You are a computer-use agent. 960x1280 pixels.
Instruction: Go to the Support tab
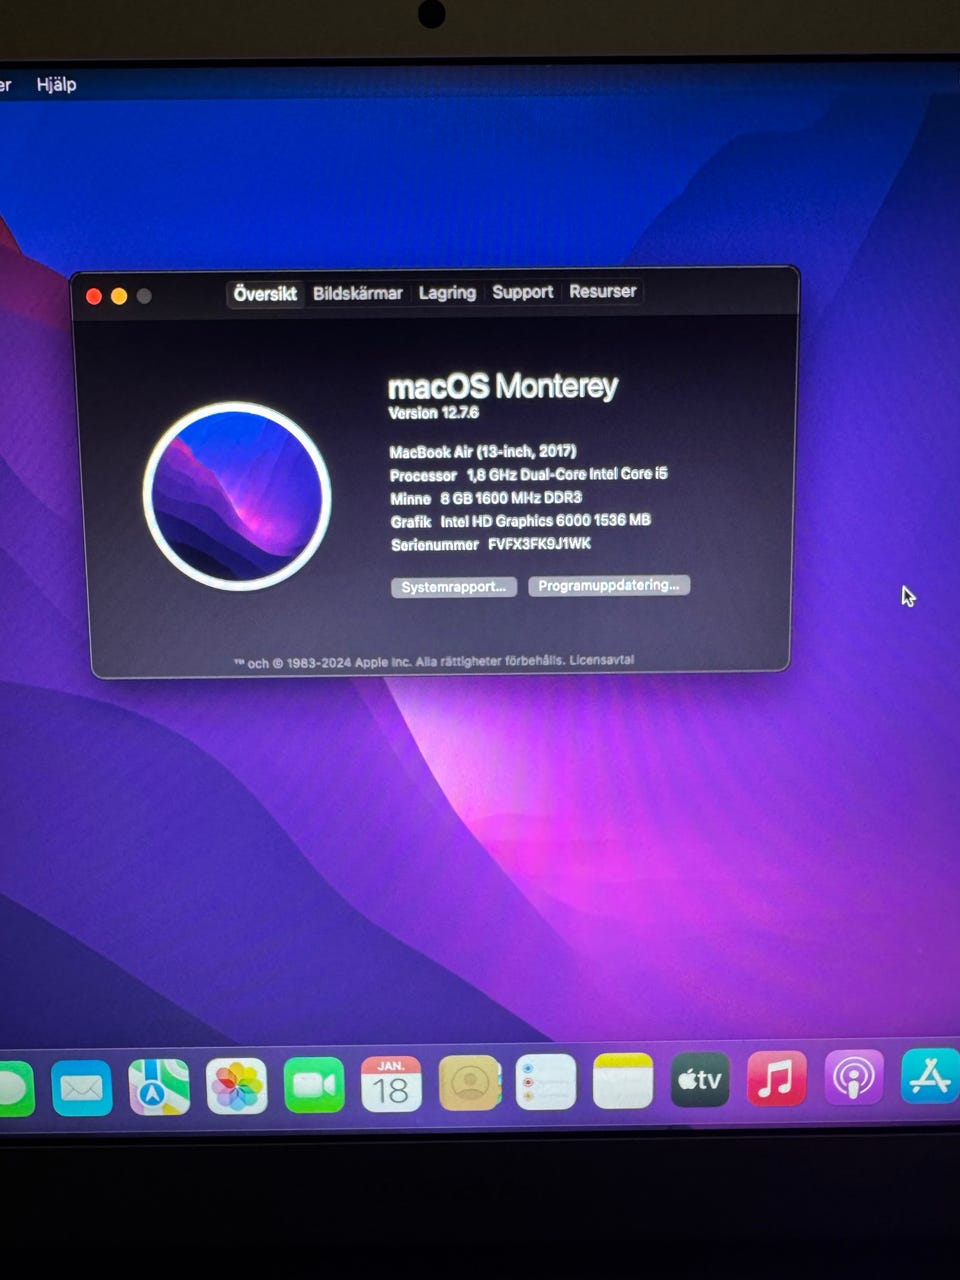click(x=522, y=291)
